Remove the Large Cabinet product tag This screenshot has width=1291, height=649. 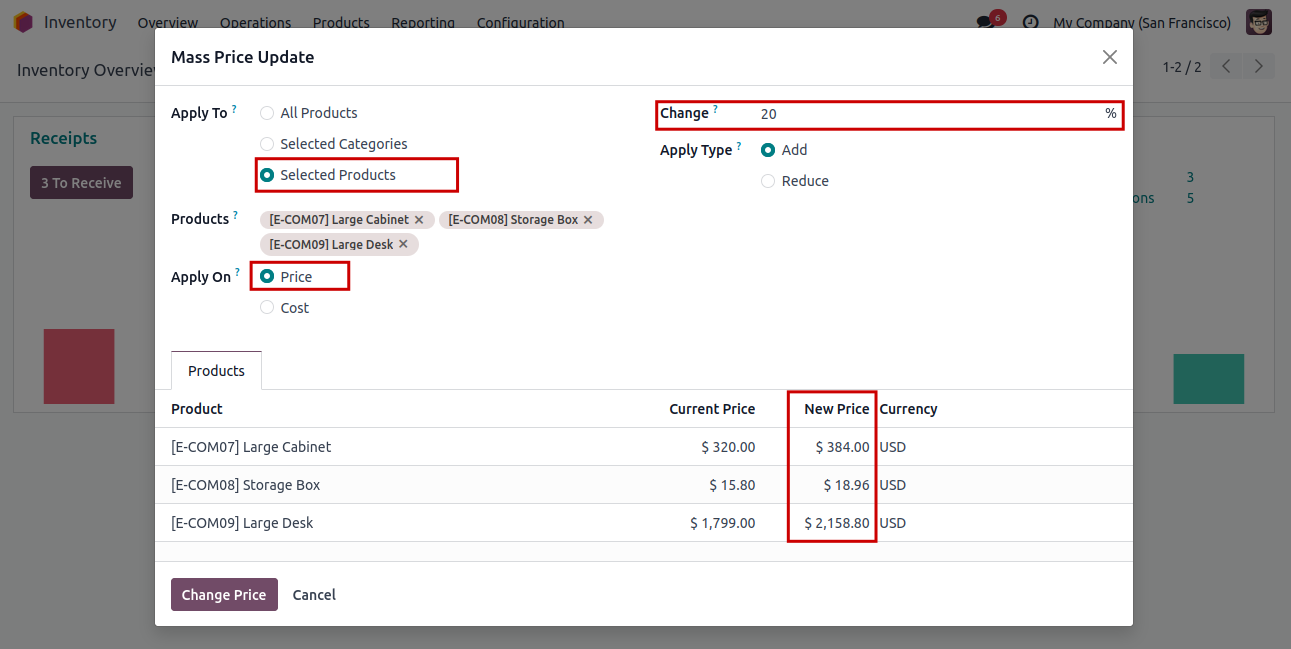419,220
